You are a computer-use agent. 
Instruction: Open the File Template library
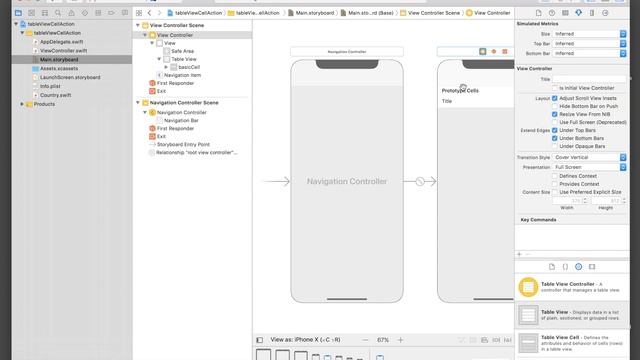pos(552,267)
